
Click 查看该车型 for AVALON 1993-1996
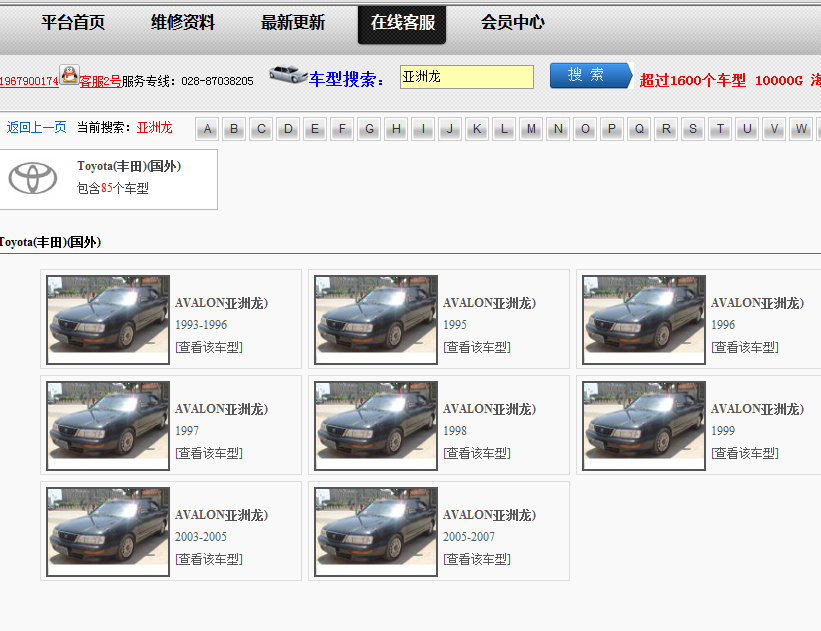point(209,347)
